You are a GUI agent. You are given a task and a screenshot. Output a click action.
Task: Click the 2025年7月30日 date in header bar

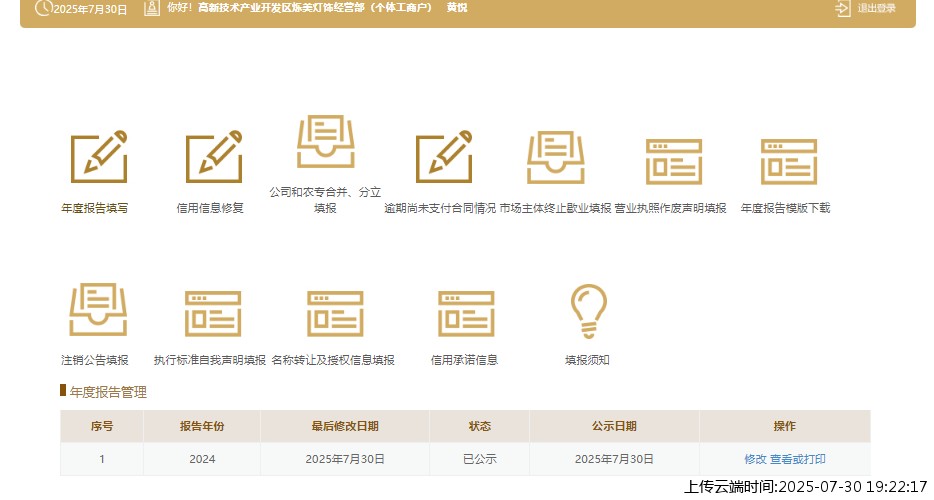(x=90, y=9)
